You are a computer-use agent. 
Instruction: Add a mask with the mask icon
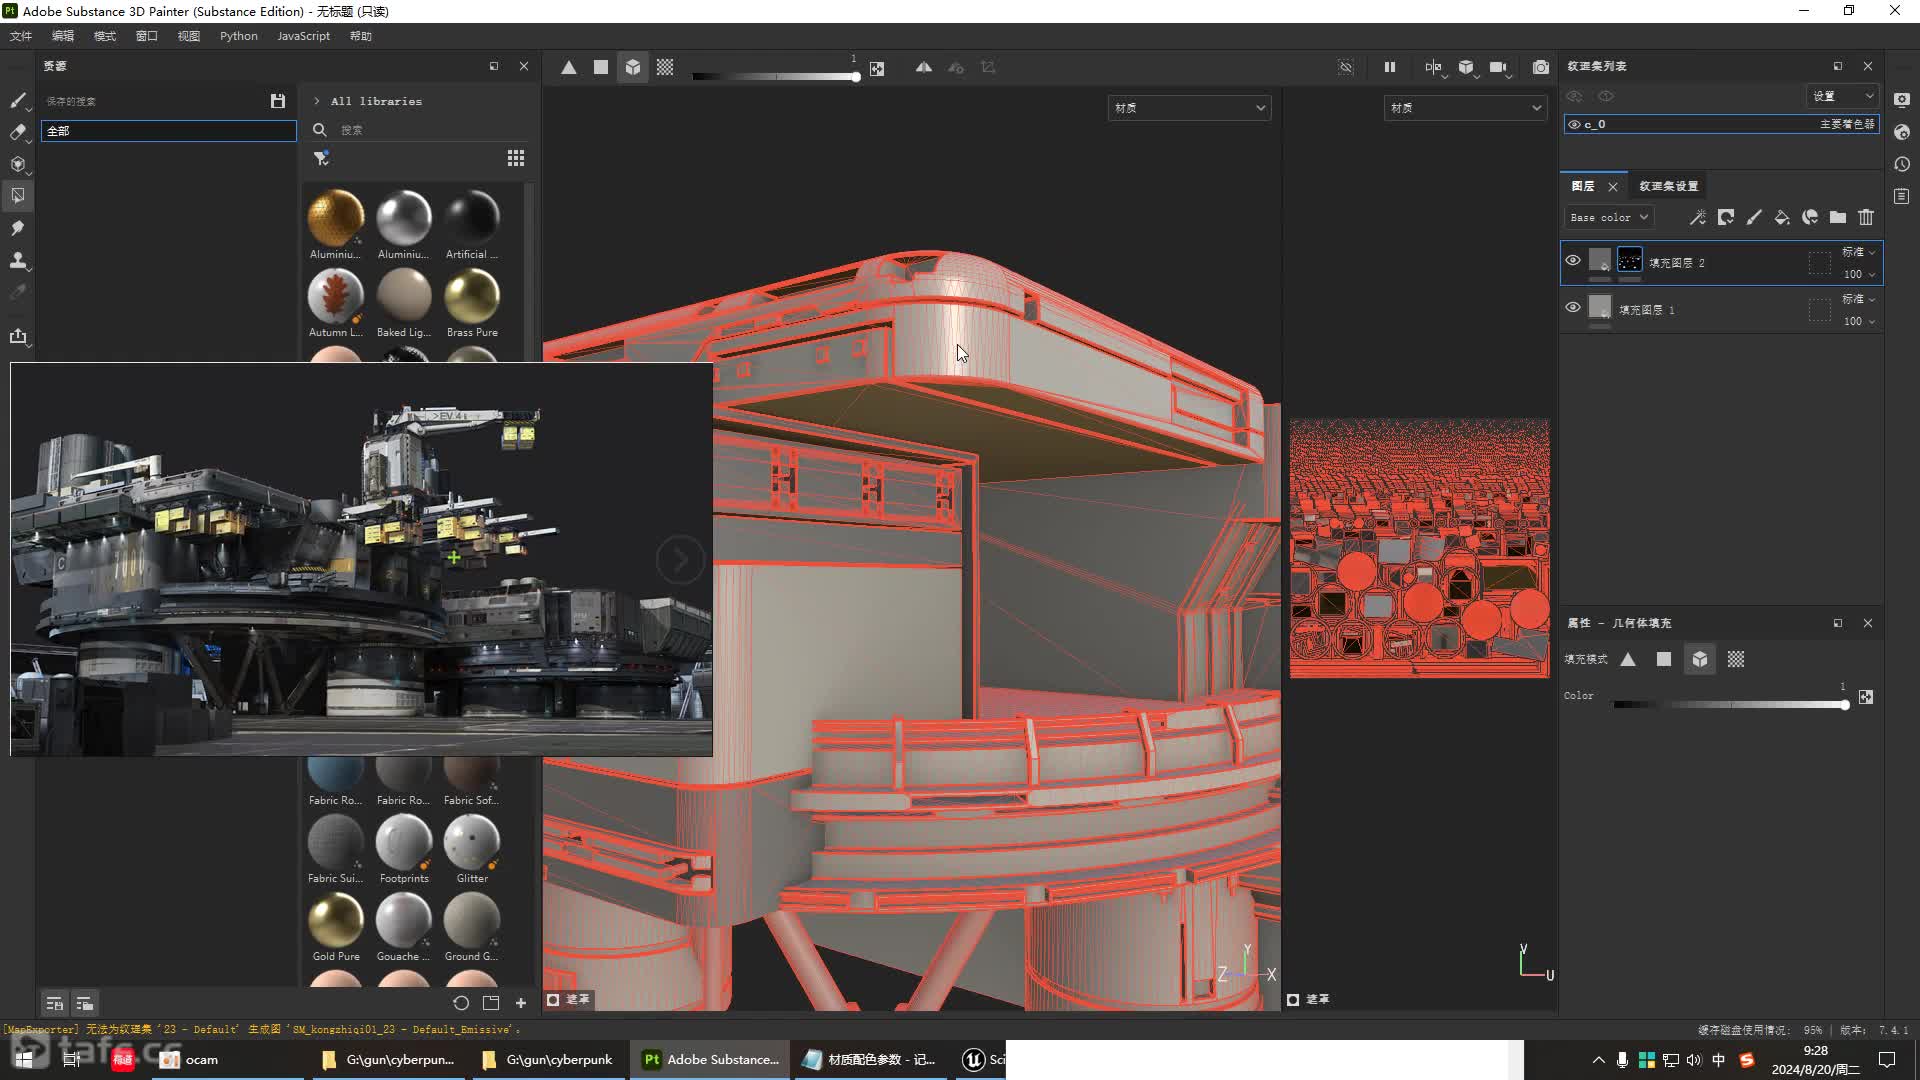click(x=1726, y=217)
